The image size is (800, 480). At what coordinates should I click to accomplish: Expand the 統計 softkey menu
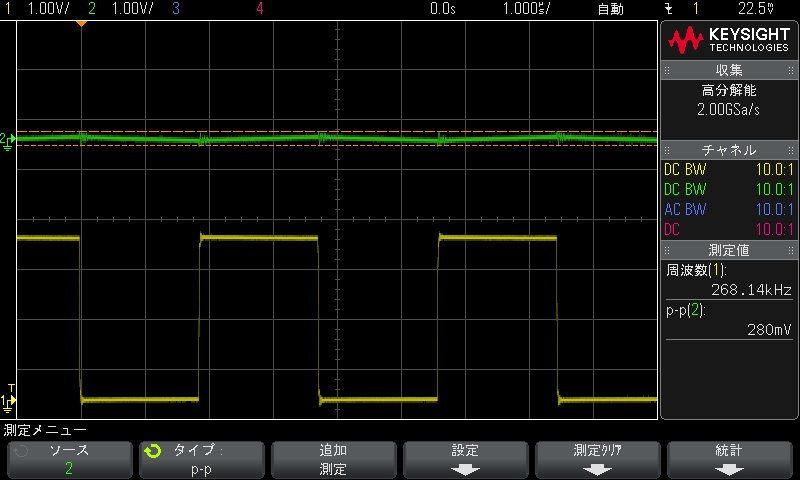click(730, 459)
